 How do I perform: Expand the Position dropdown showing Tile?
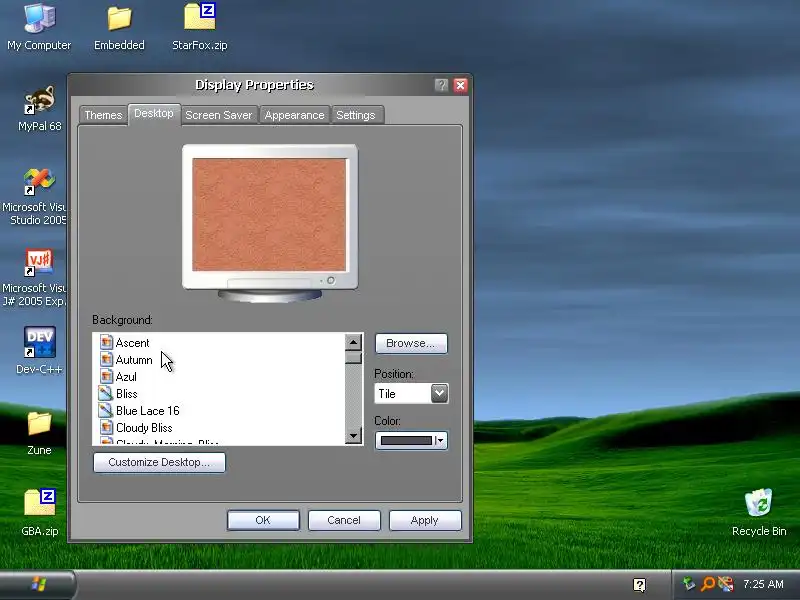click(439, 393)
